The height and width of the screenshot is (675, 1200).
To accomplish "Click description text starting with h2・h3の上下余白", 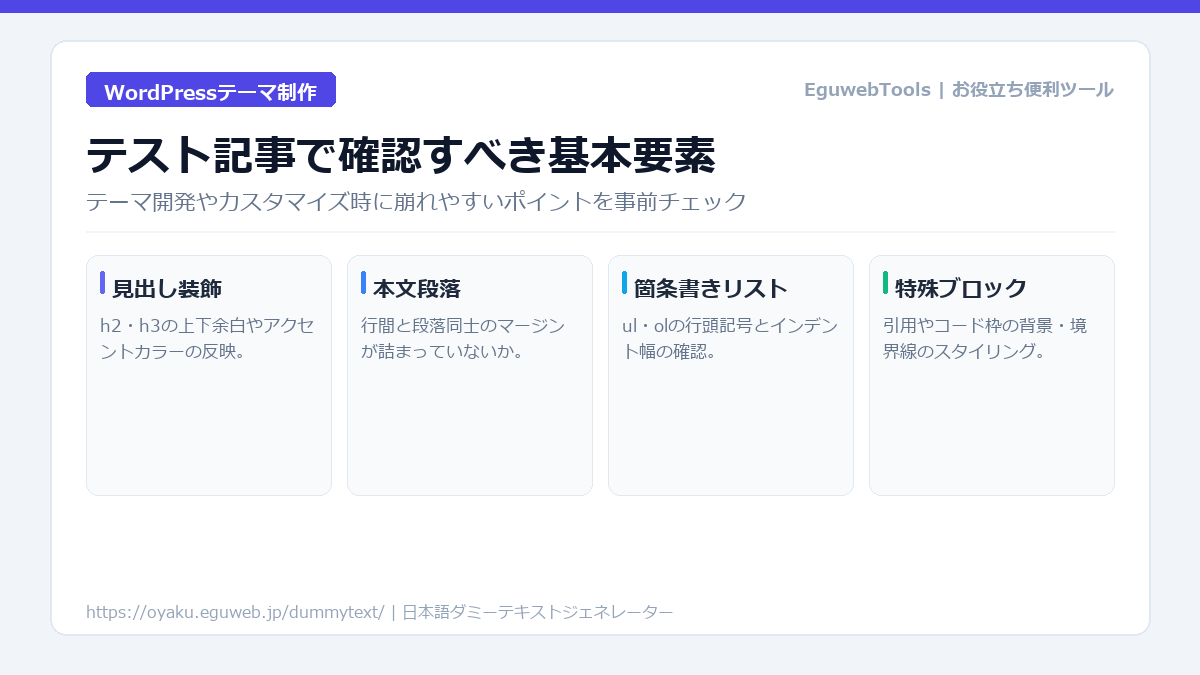I will pyautogui.click(x=207, y=339).
